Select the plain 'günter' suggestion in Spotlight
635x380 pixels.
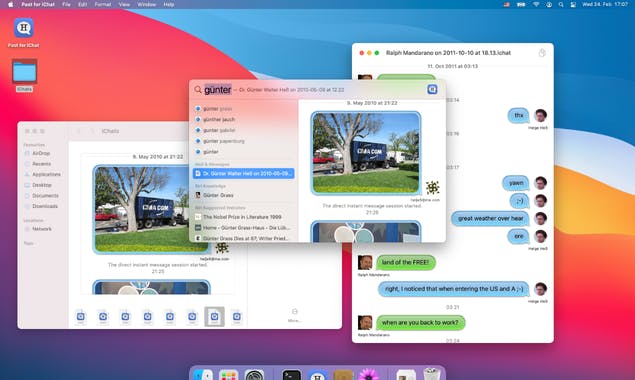point(244,152)
